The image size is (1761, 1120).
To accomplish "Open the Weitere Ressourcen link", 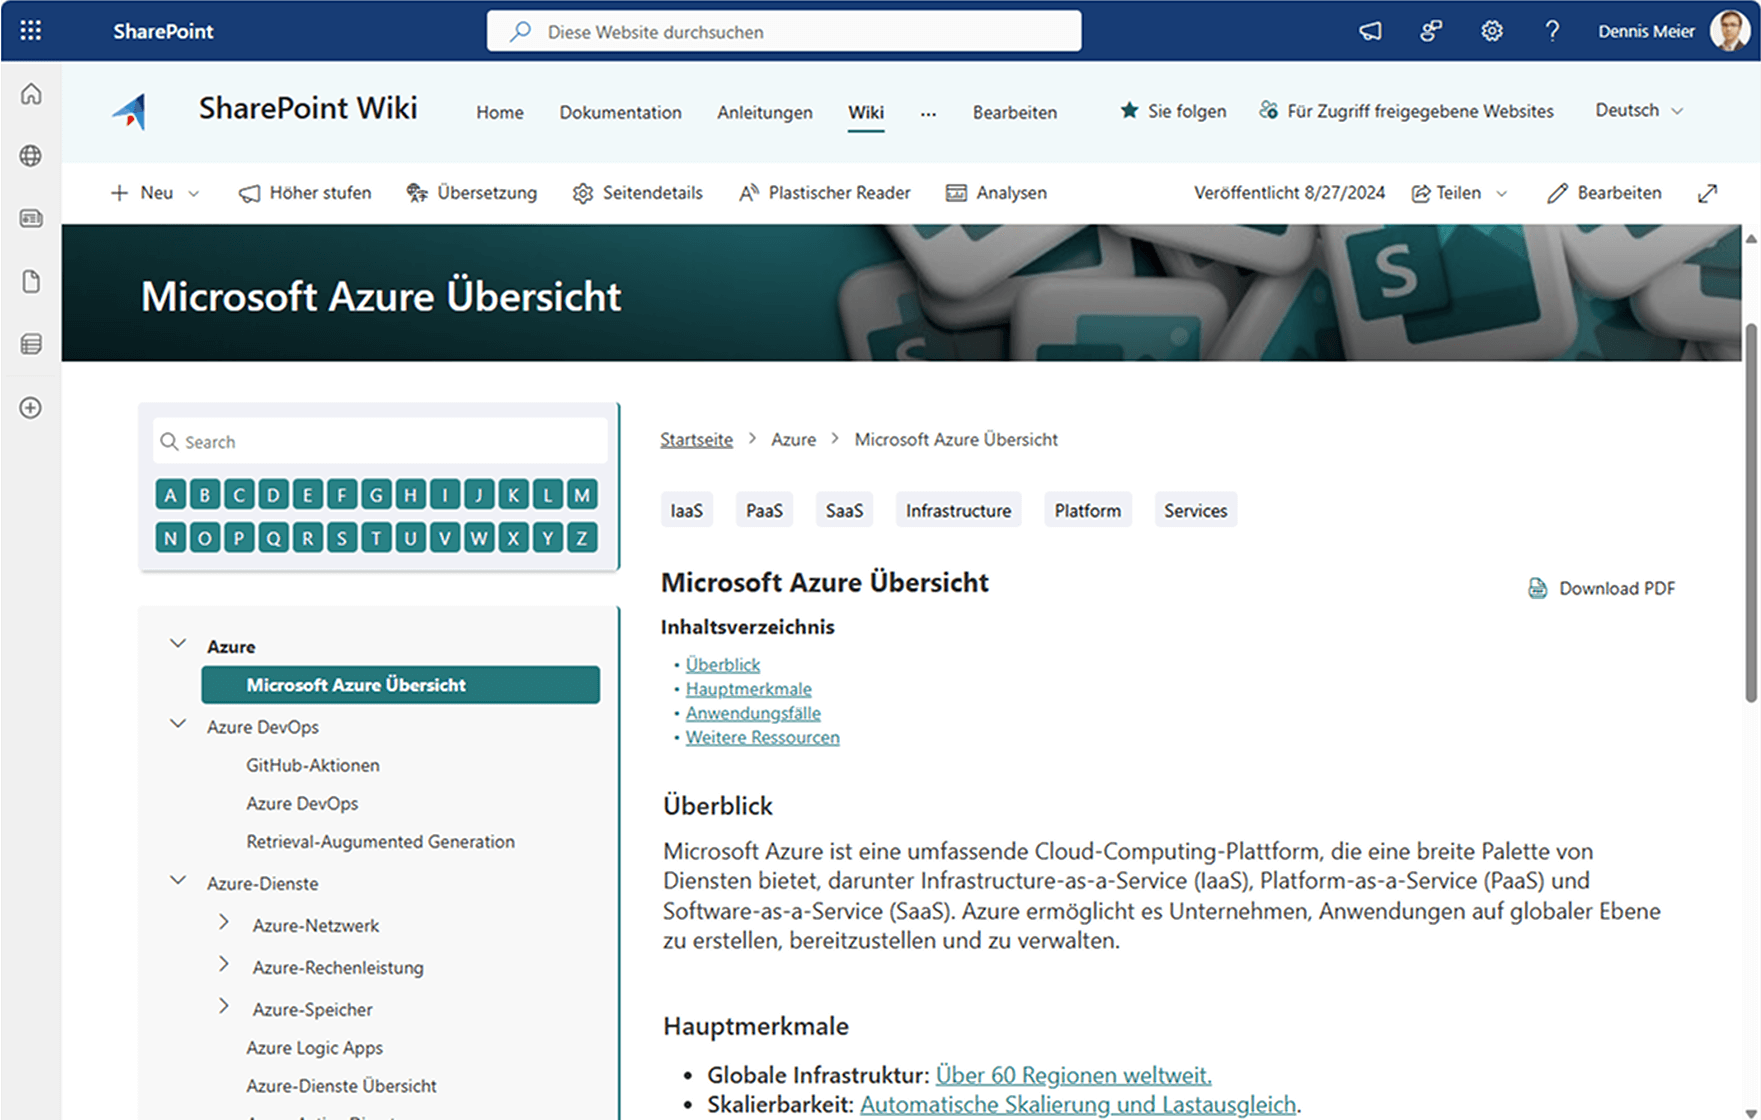I will (763, 737).
